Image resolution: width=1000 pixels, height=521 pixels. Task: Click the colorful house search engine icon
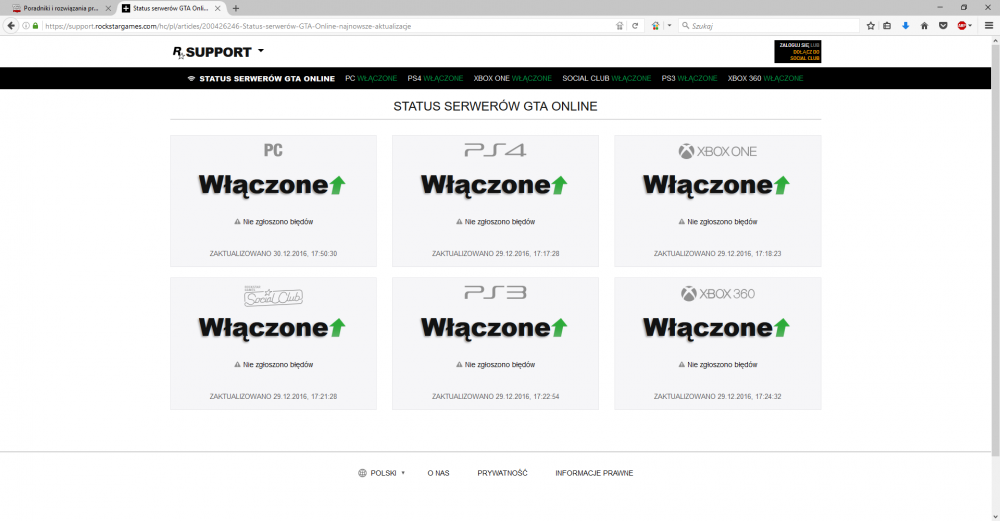[655, 26]
